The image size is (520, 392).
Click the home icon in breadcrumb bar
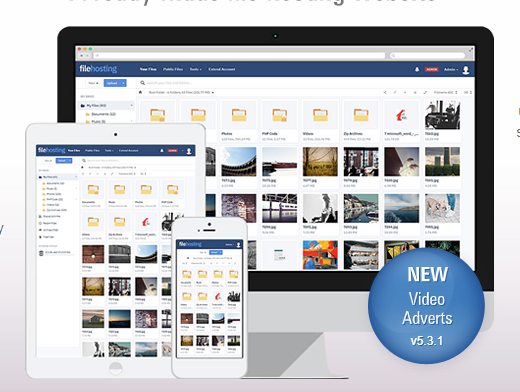click(x=140, y=92)
